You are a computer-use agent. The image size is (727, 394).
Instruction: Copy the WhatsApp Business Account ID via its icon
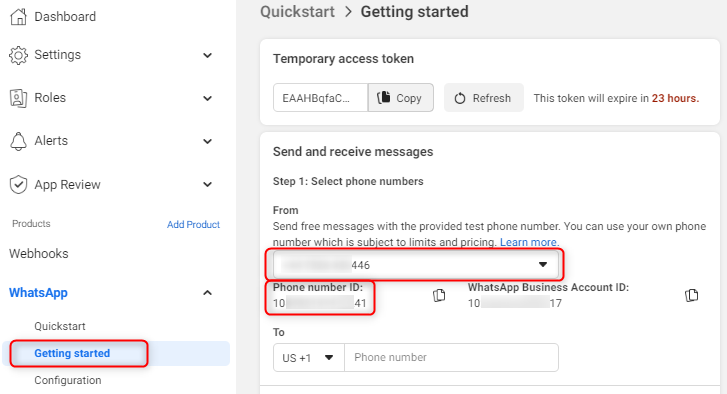pyautogui.click(x=691, y=295)
